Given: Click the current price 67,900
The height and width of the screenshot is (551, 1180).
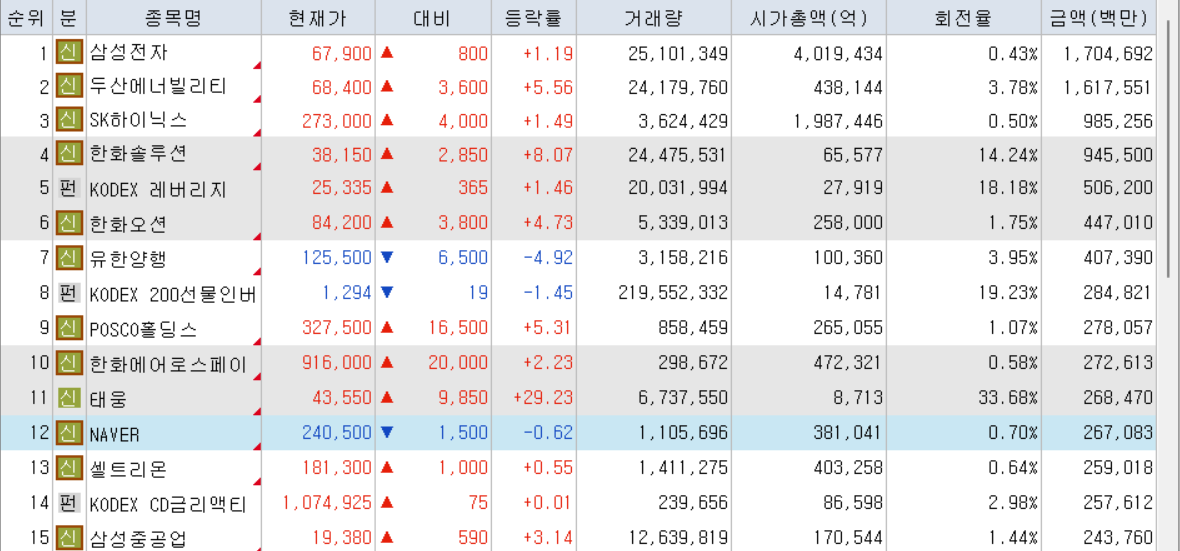Looking at the screenshot, I should (342, 53).
